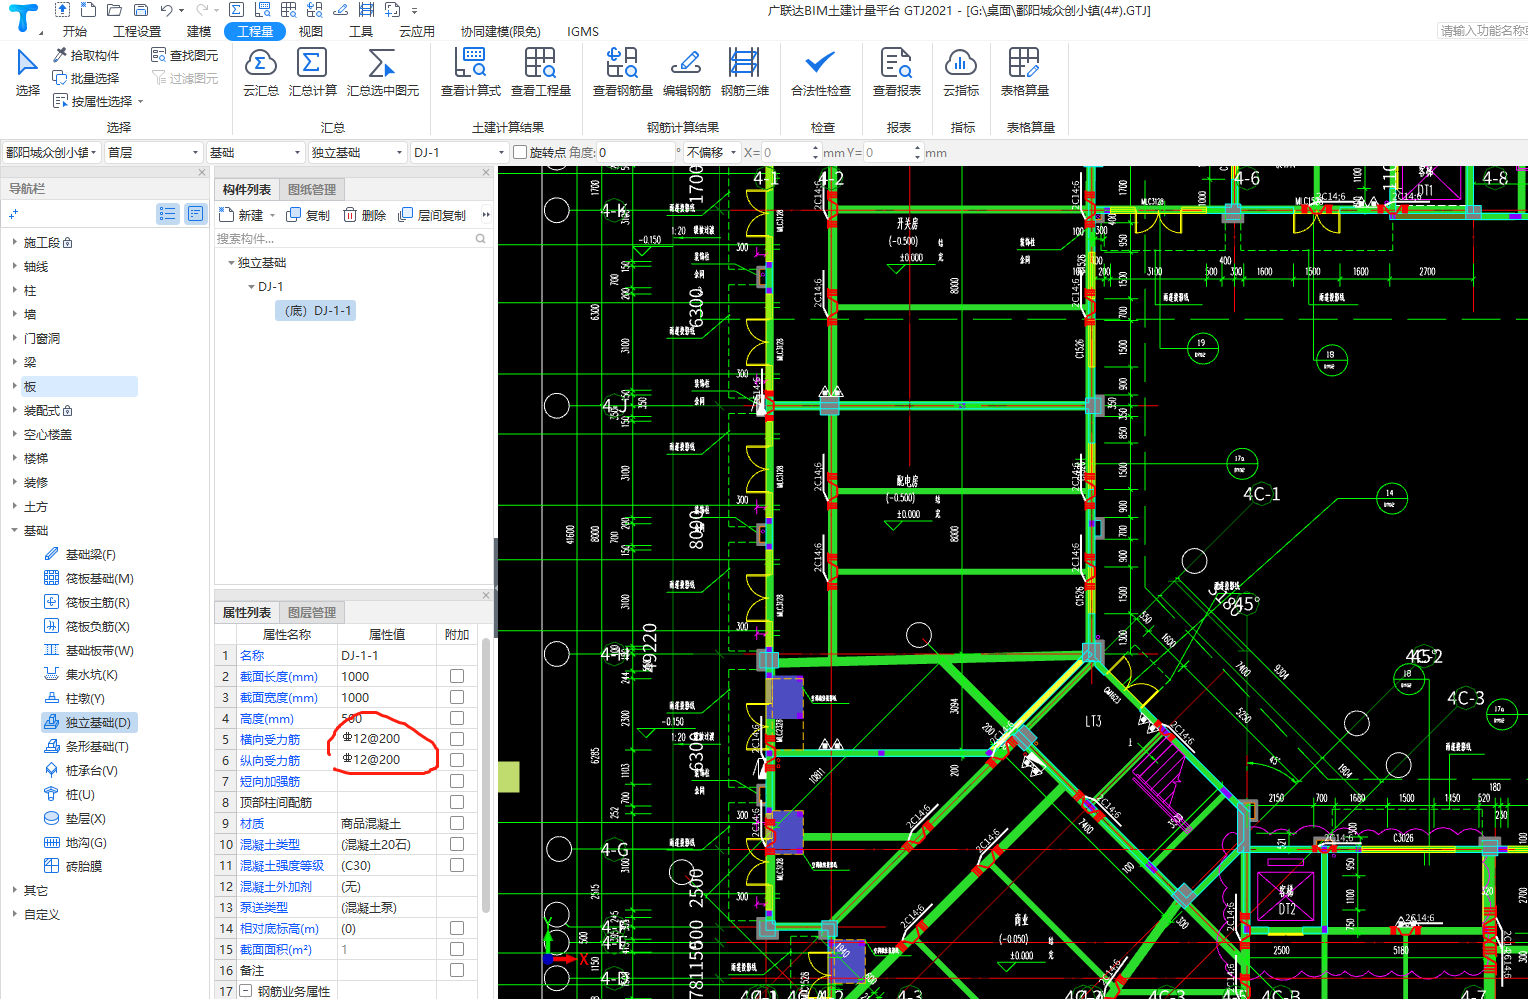Check 附加 box for 横向受力筋 row
The width and height of the screenshot is (1528, 999).
point(457,739)
